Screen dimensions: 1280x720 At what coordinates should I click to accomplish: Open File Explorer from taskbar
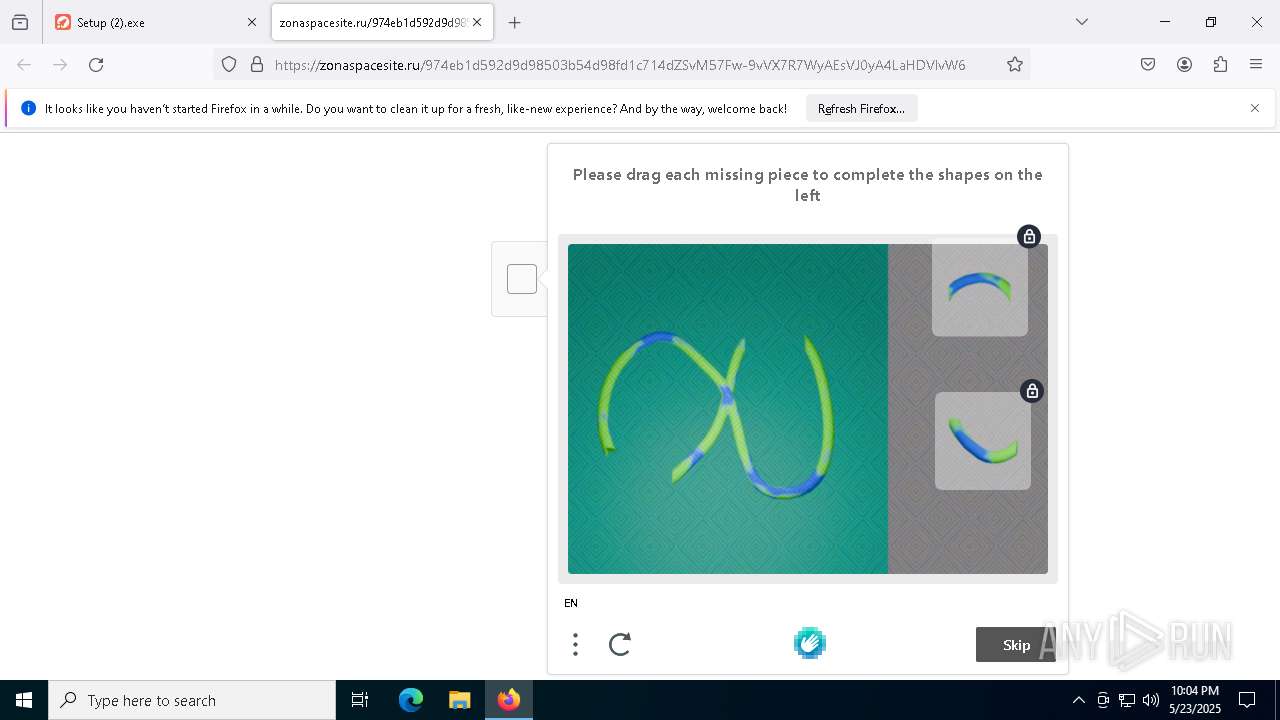coord(459,700)
